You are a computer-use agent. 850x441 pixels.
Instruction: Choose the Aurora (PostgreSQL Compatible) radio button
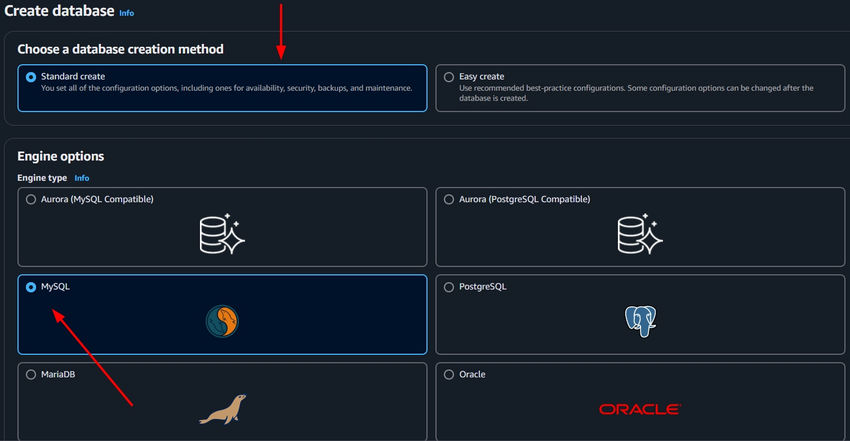pyautogui.click(x=449, y=199)
